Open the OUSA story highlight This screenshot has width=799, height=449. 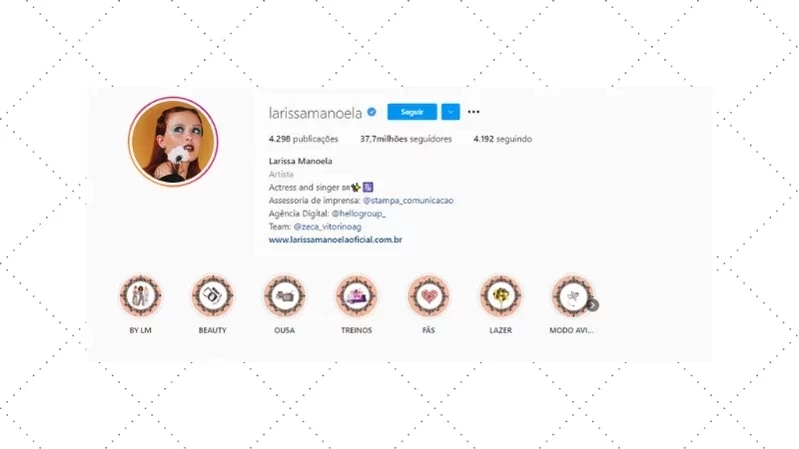tap(284, 296)
